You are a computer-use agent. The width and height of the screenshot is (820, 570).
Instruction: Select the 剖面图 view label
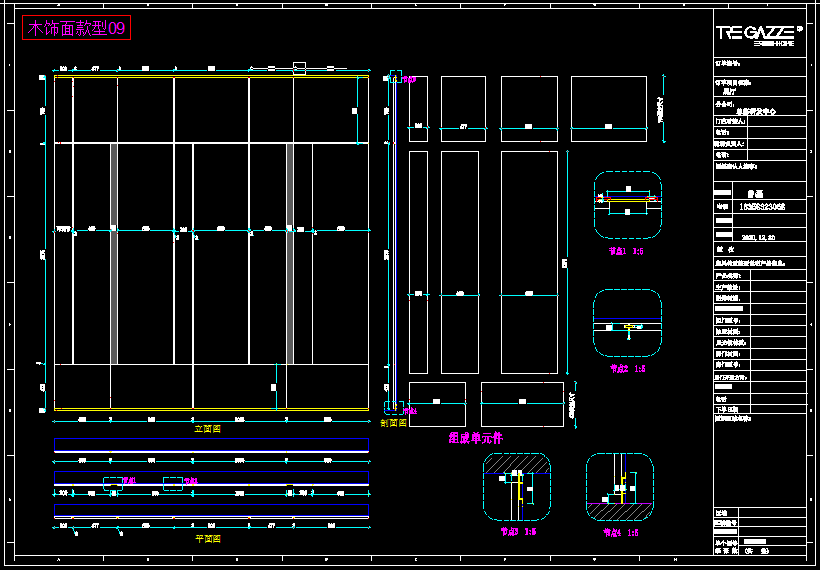(x=393, y=423)
